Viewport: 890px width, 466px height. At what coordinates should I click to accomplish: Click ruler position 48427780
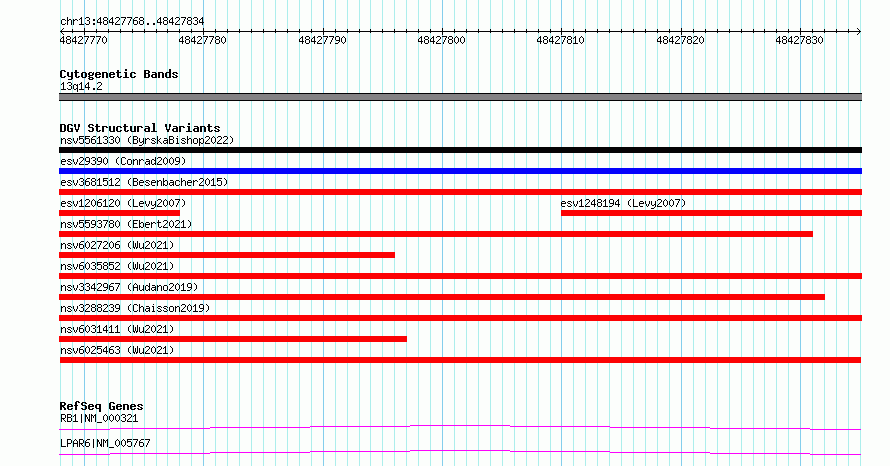tap(203, 40)
